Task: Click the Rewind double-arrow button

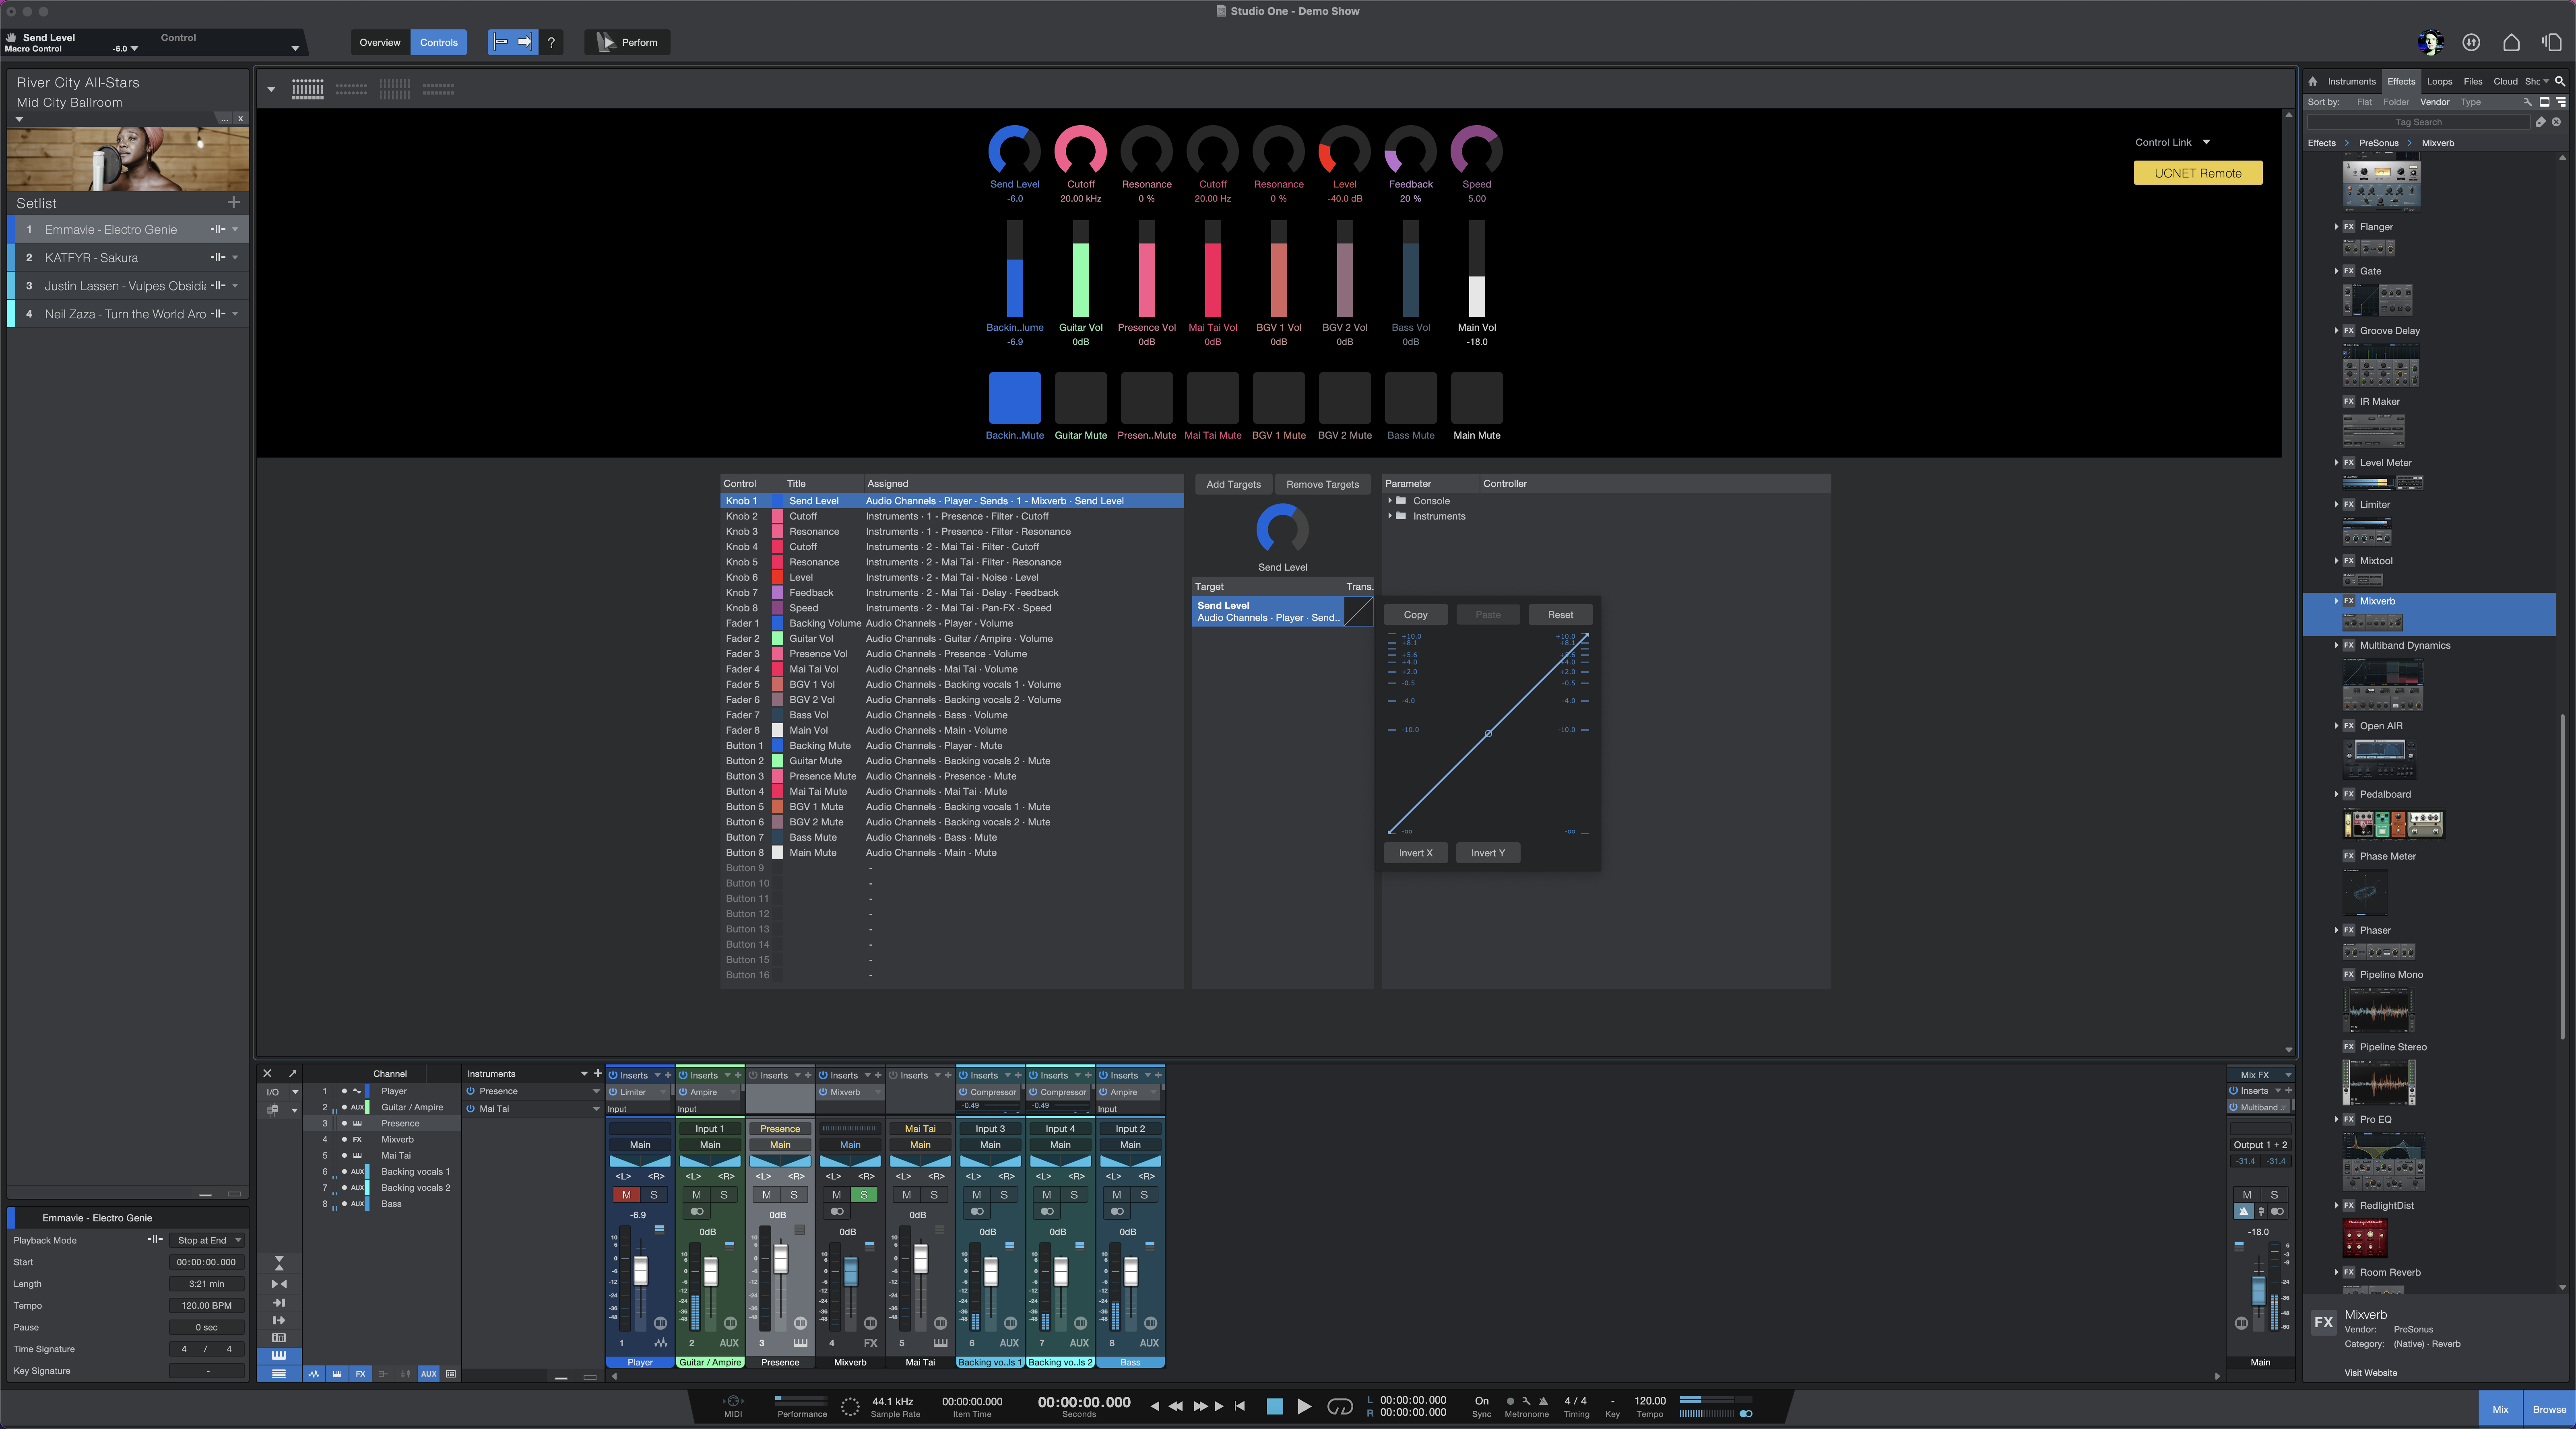Action: [x=1175, y=1406]
